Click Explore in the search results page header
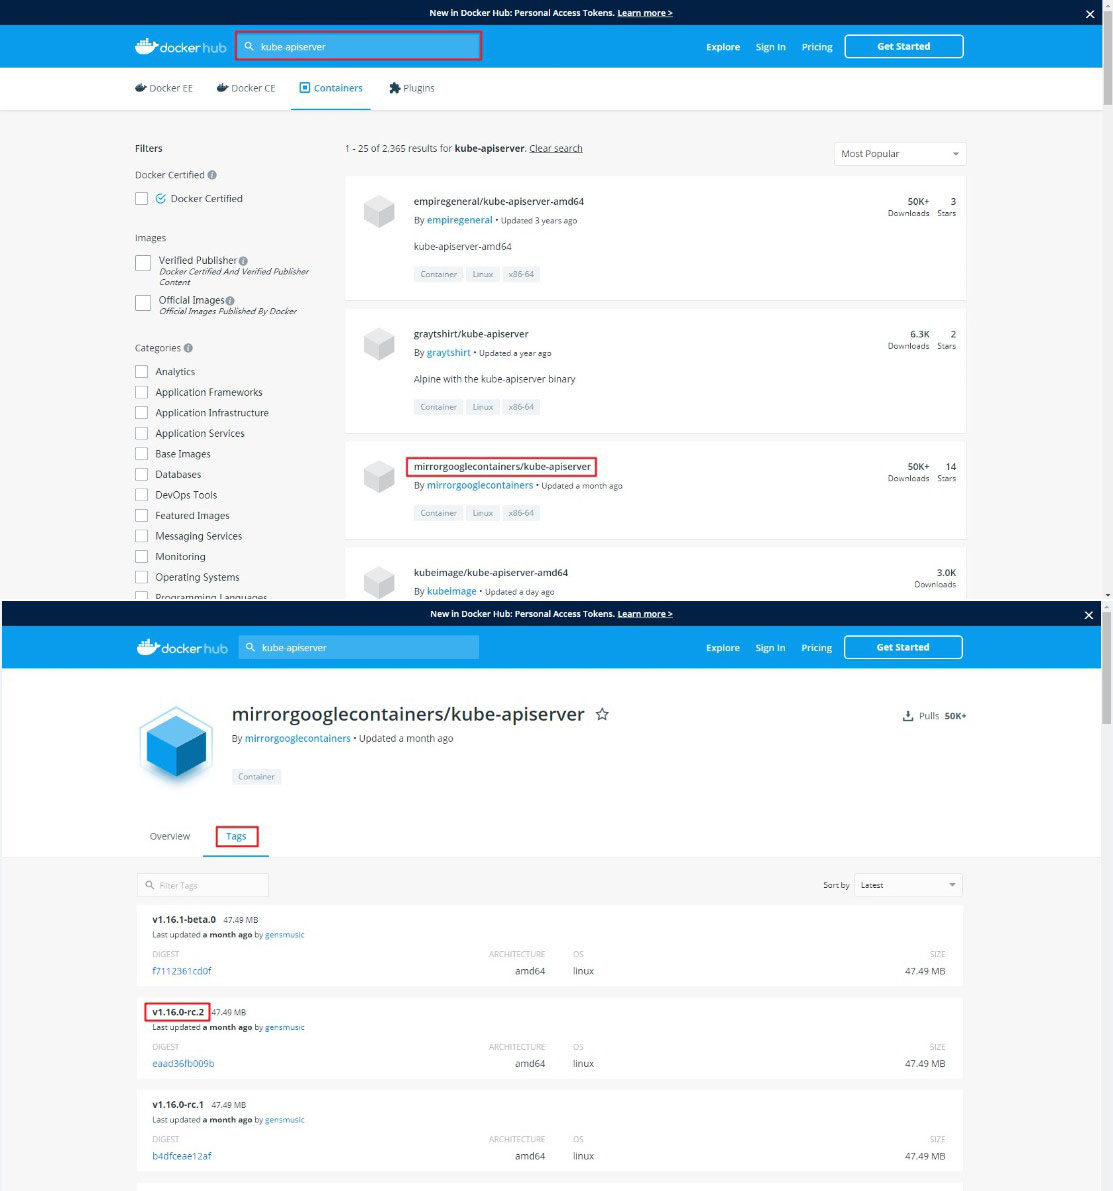 [x=723, y=47]
